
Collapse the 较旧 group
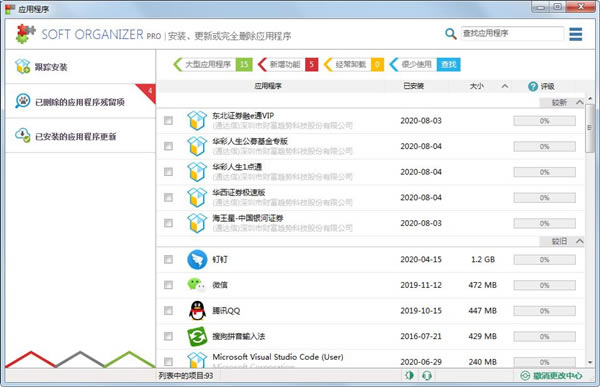tap(580, 241)
